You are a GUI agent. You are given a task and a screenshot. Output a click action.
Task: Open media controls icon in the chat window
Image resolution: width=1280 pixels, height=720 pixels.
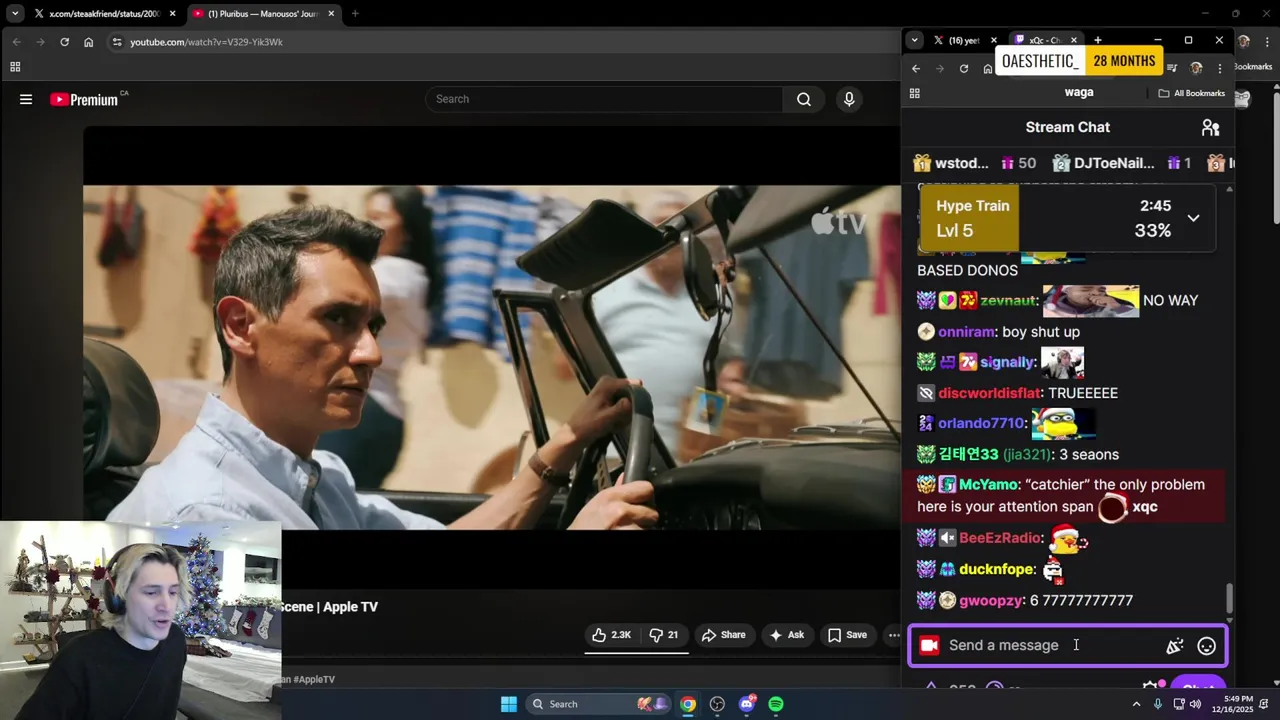pos(1172,68)
